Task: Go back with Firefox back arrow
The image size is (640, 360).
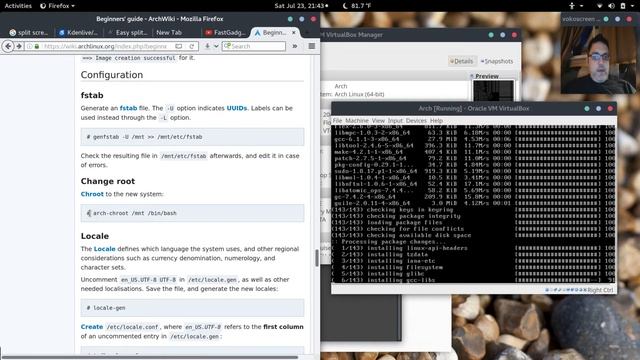Action: (8, 46)
